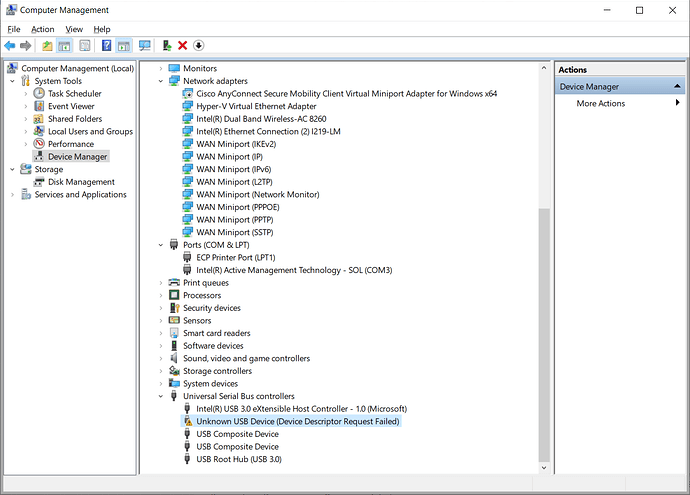This screenshot has height=495, width=690.
Task: Click the Up one level folder icon
Action: click(x=47, y=45)
